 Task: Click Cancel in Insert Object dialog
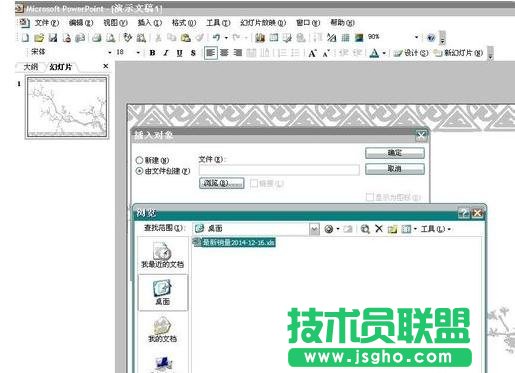(x=395, y=169)
